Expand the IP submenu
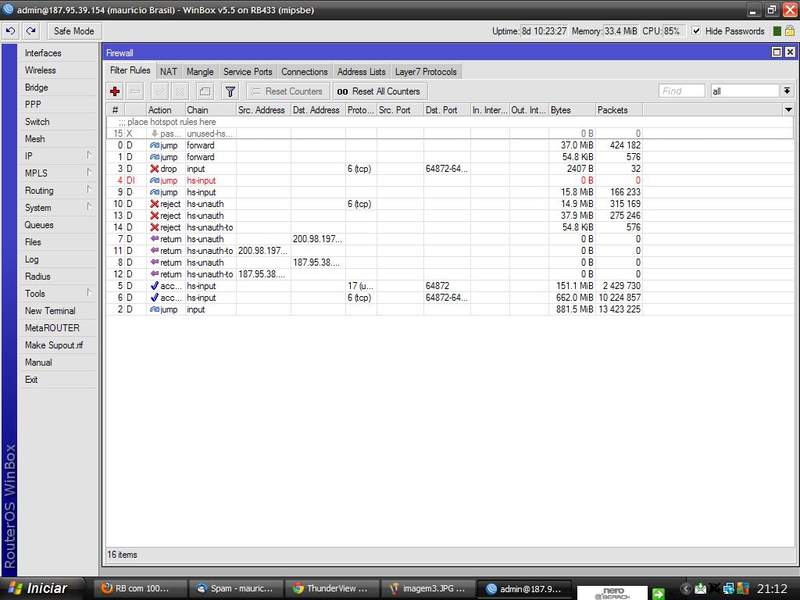Viewport: 800px width, 600px height. 58,156
